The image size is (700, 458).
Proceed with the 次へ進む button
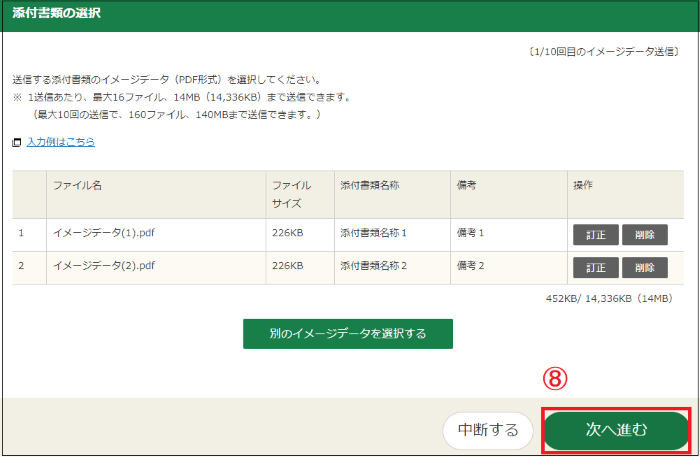pos(616,430)
